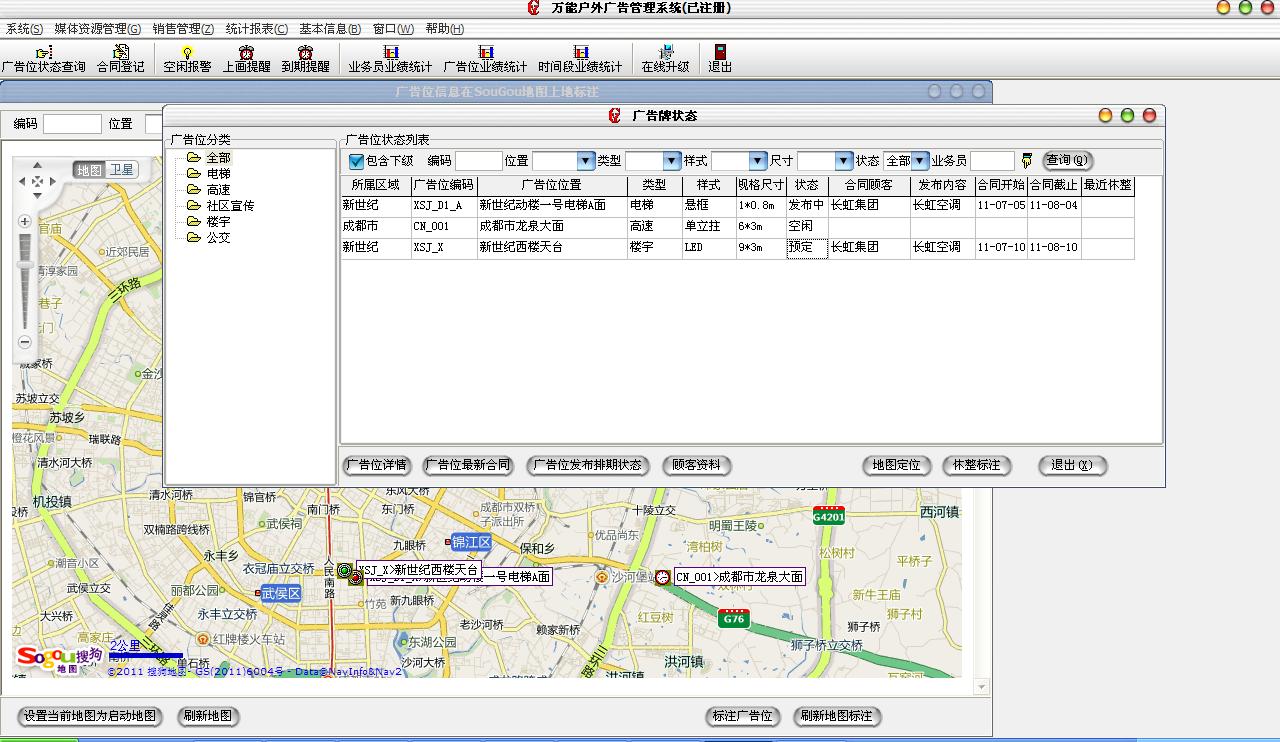Open 窗口 menu
The image size is (1280, 742).
393,29
